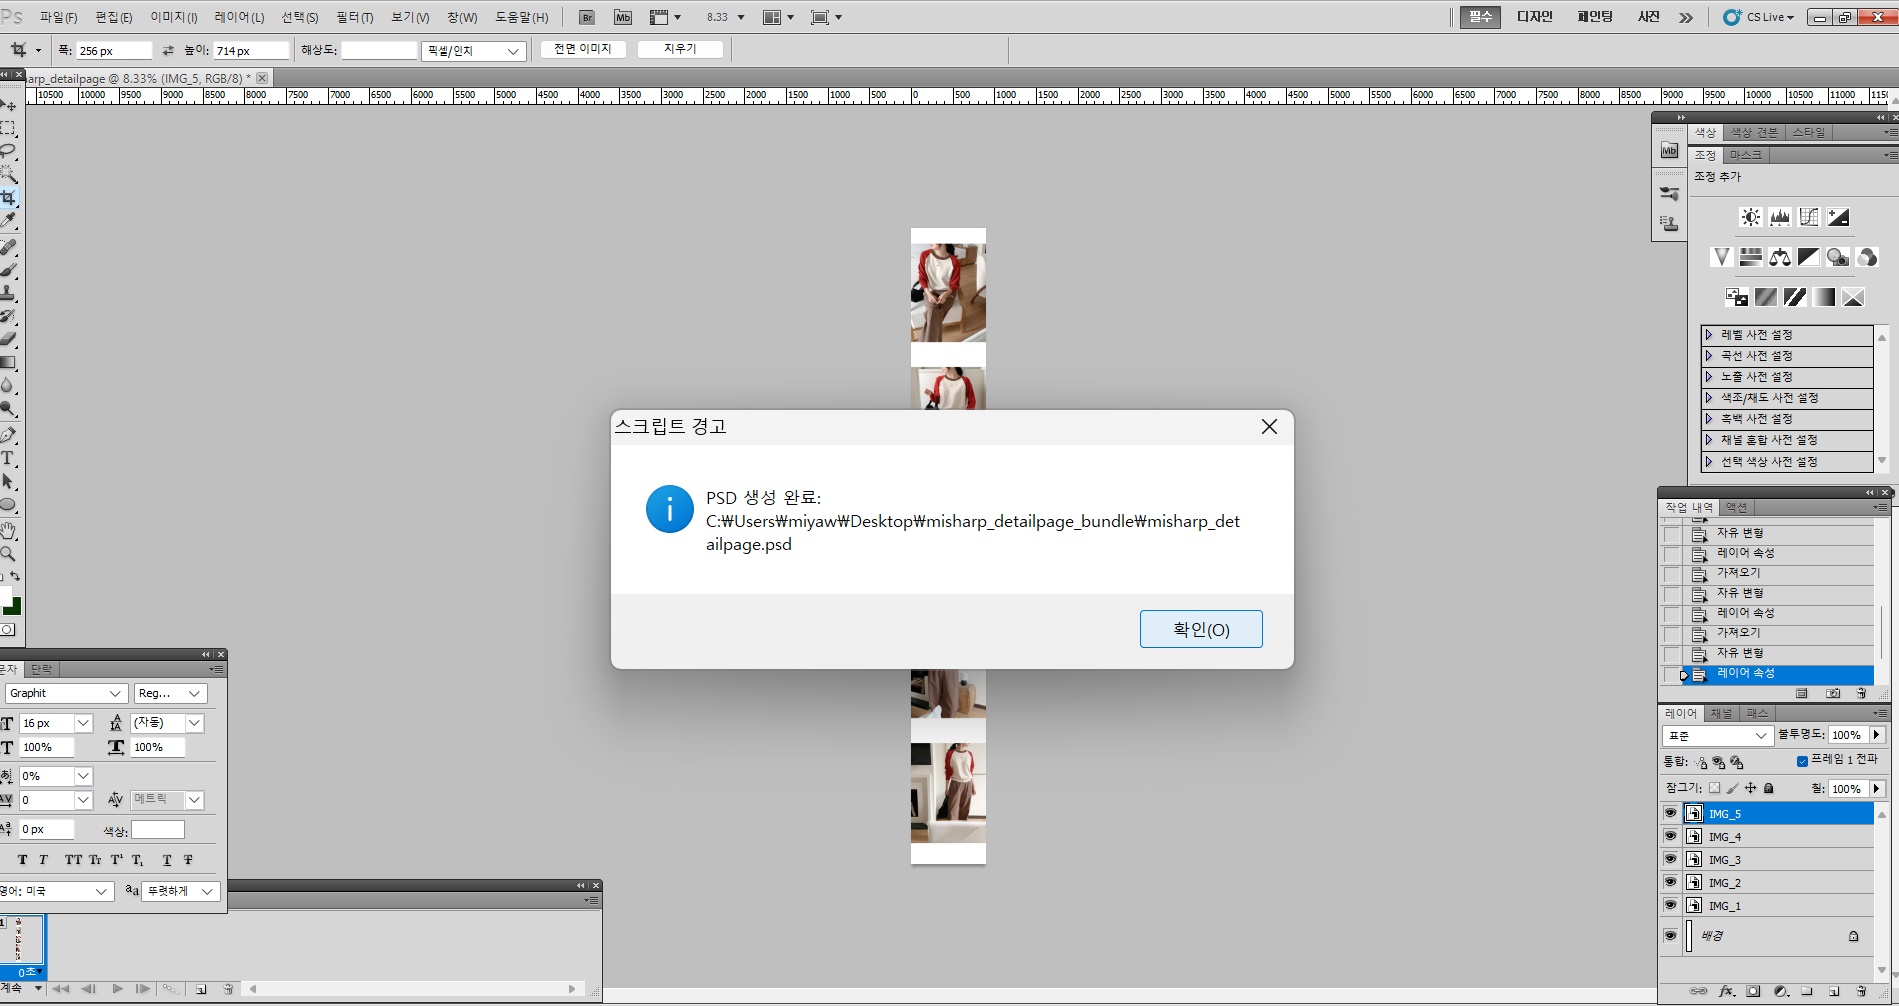1899x1006 pixels.
Task: Toggle lock transparent pixels in Layers panel
Action: (1714, 788)
